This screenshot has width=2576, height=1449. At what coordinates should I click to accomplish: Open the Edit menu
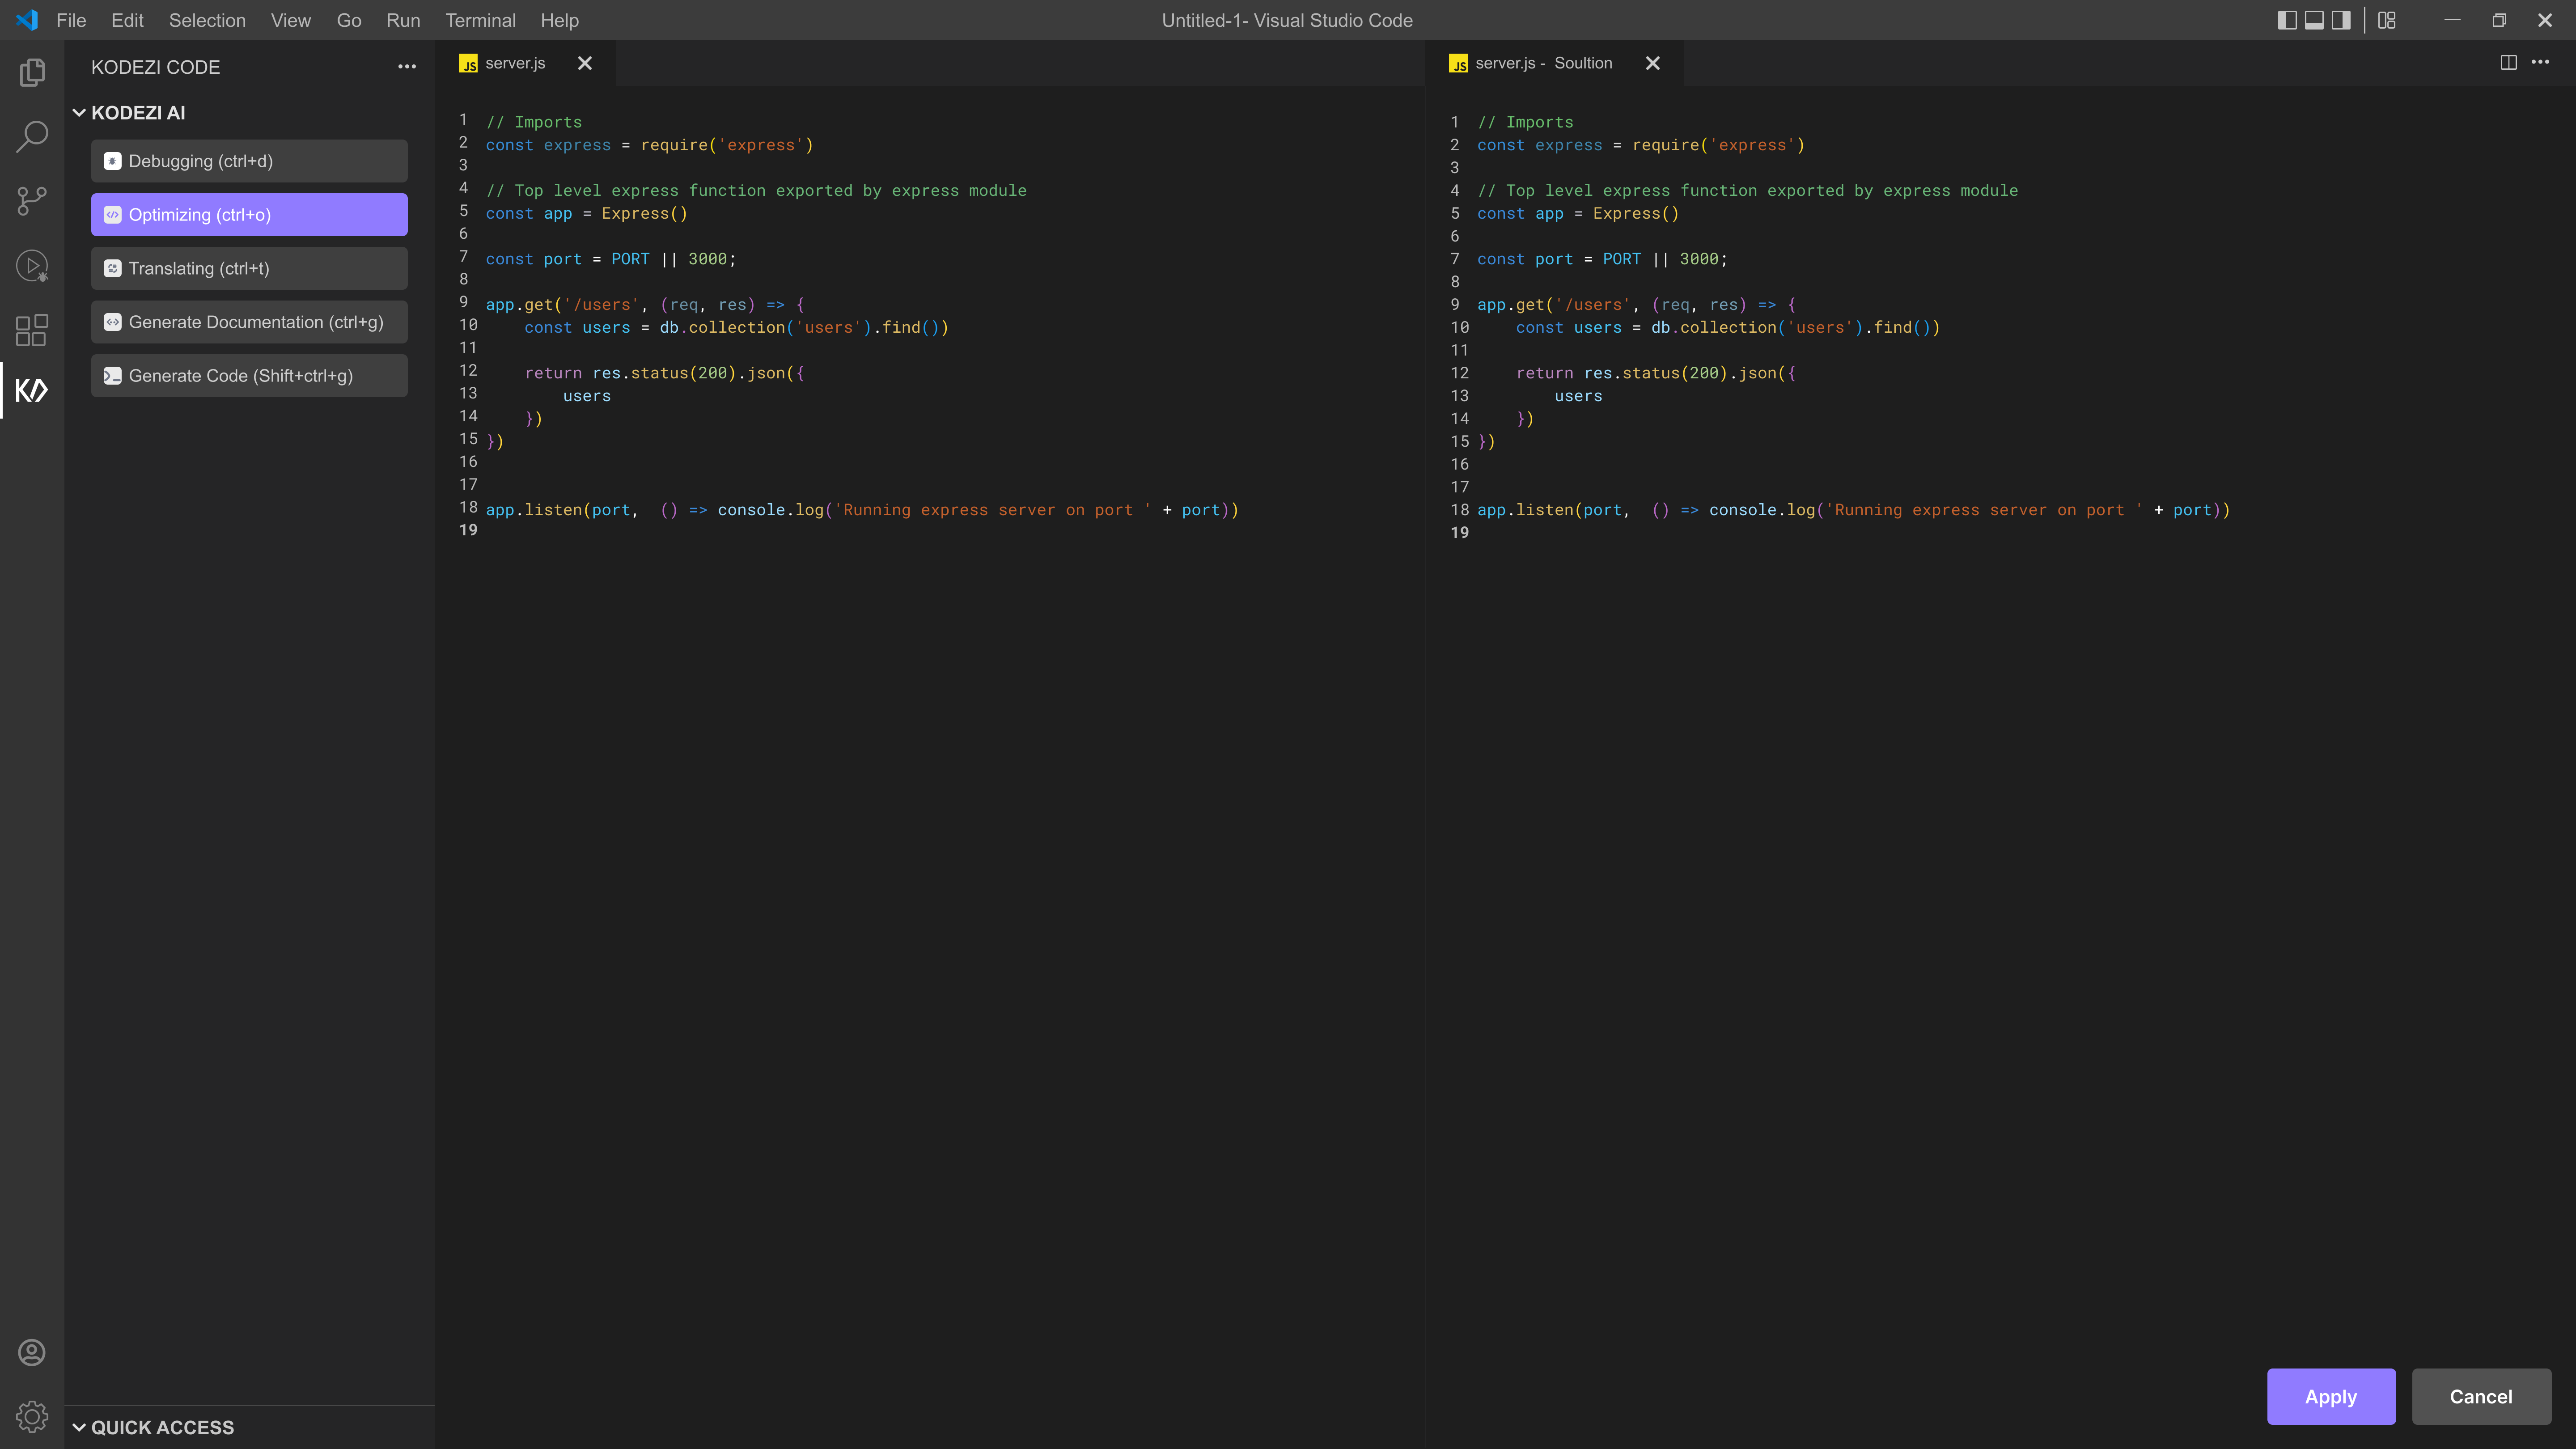pyautogui.click(x=127, y=20)
